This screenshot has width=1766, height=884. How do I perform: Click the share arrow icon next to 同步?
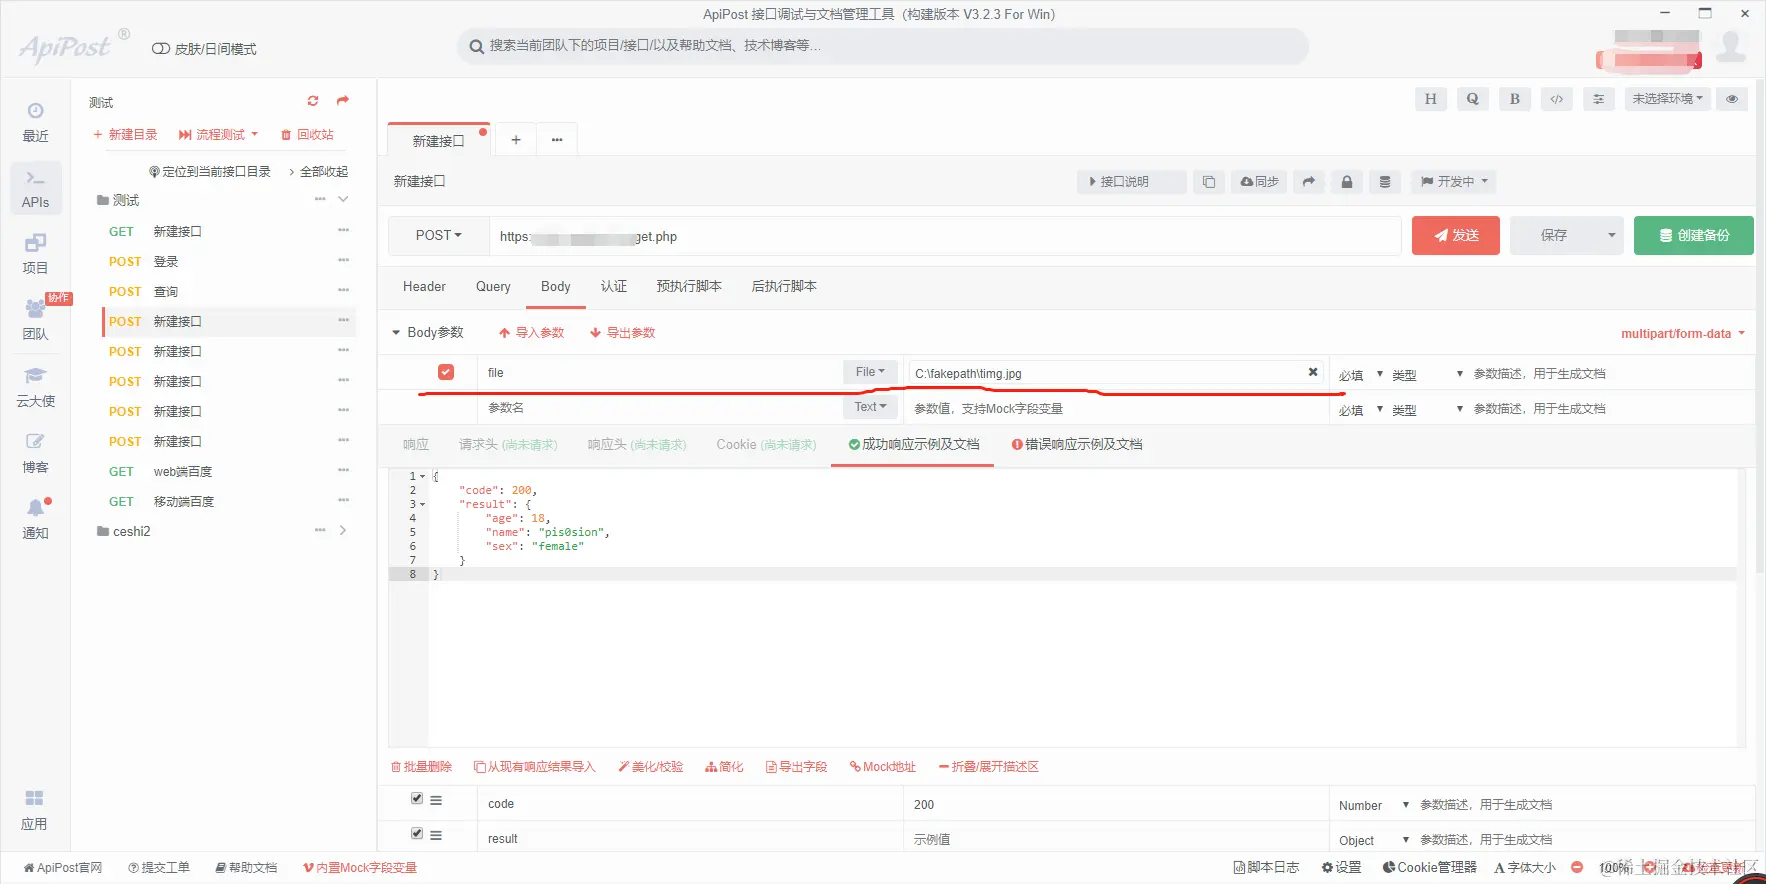1309,182
